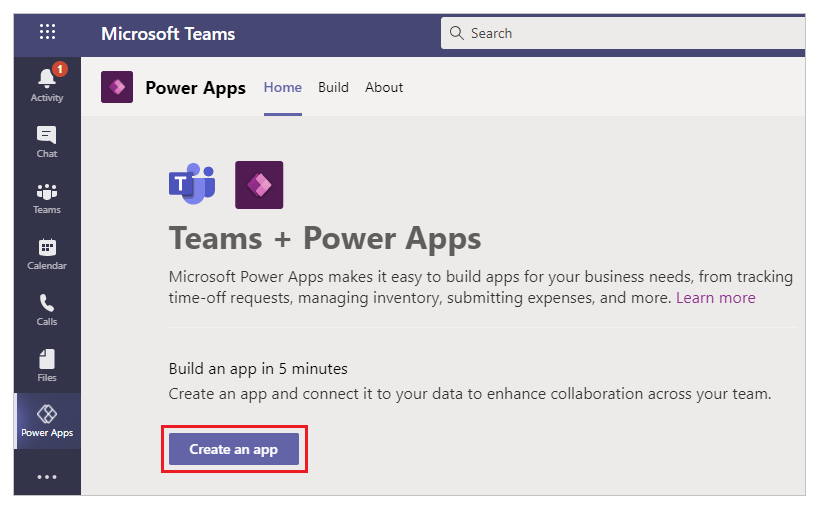Click the large Power Apps logo graphic
The width and height of the screenshot is (819, 506).
[x=259, y=185]
